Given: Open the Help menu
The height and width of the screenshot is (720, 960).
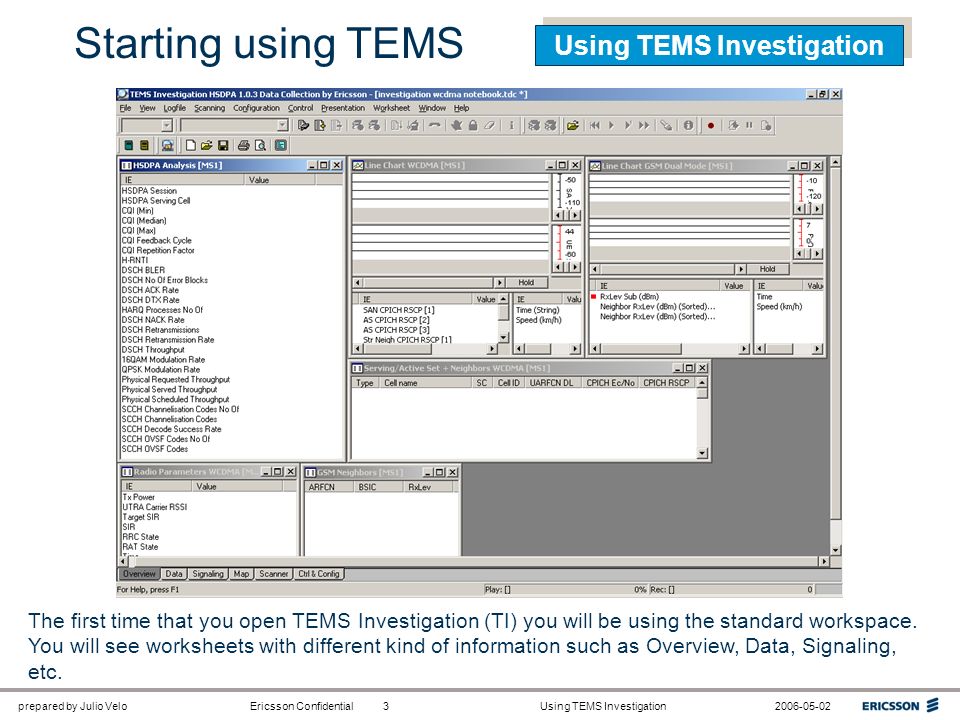Looking at the screenshot, I should coord(461,108).
